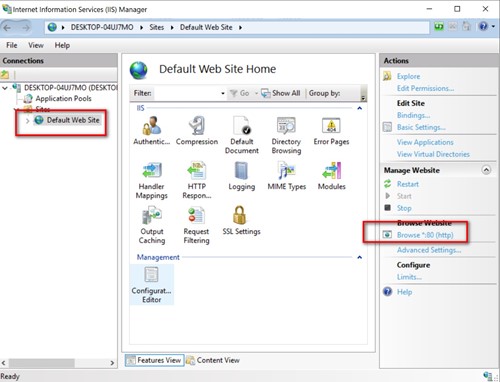Click the back navigation arrow

pos(7,28)
